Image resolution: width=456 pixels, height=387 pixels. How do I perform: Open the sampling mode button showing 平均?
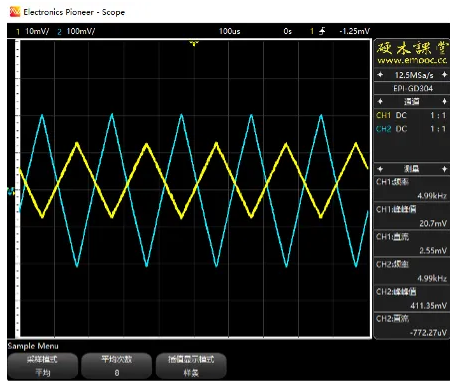click(x=43, y=366)
